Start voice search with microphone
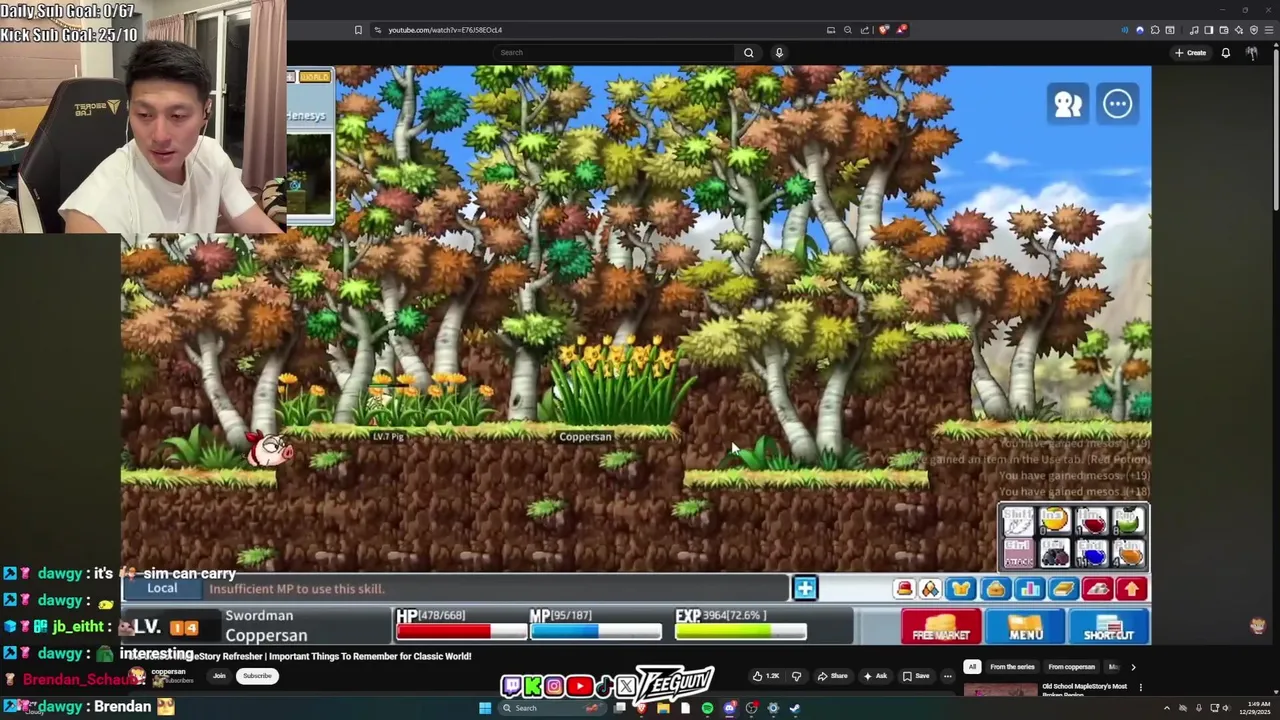This screenshot has height=720, width=1280. [779, 52]
